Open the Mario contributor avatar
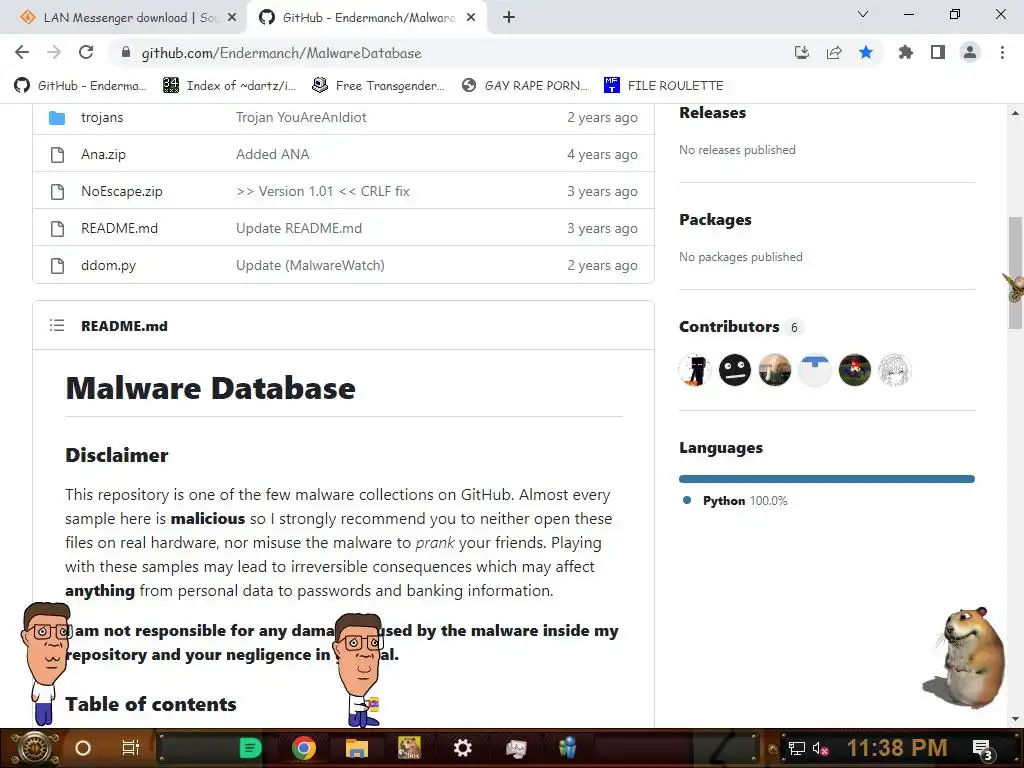 click(854, 370)
